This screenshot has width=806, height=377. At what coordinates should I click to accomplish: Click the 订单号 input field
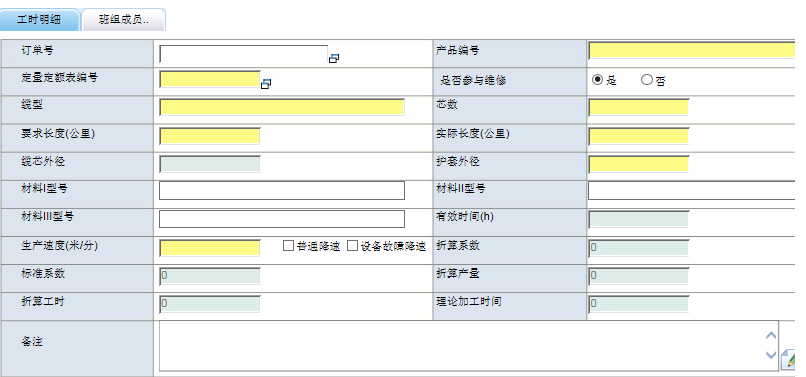click(244, 54)
